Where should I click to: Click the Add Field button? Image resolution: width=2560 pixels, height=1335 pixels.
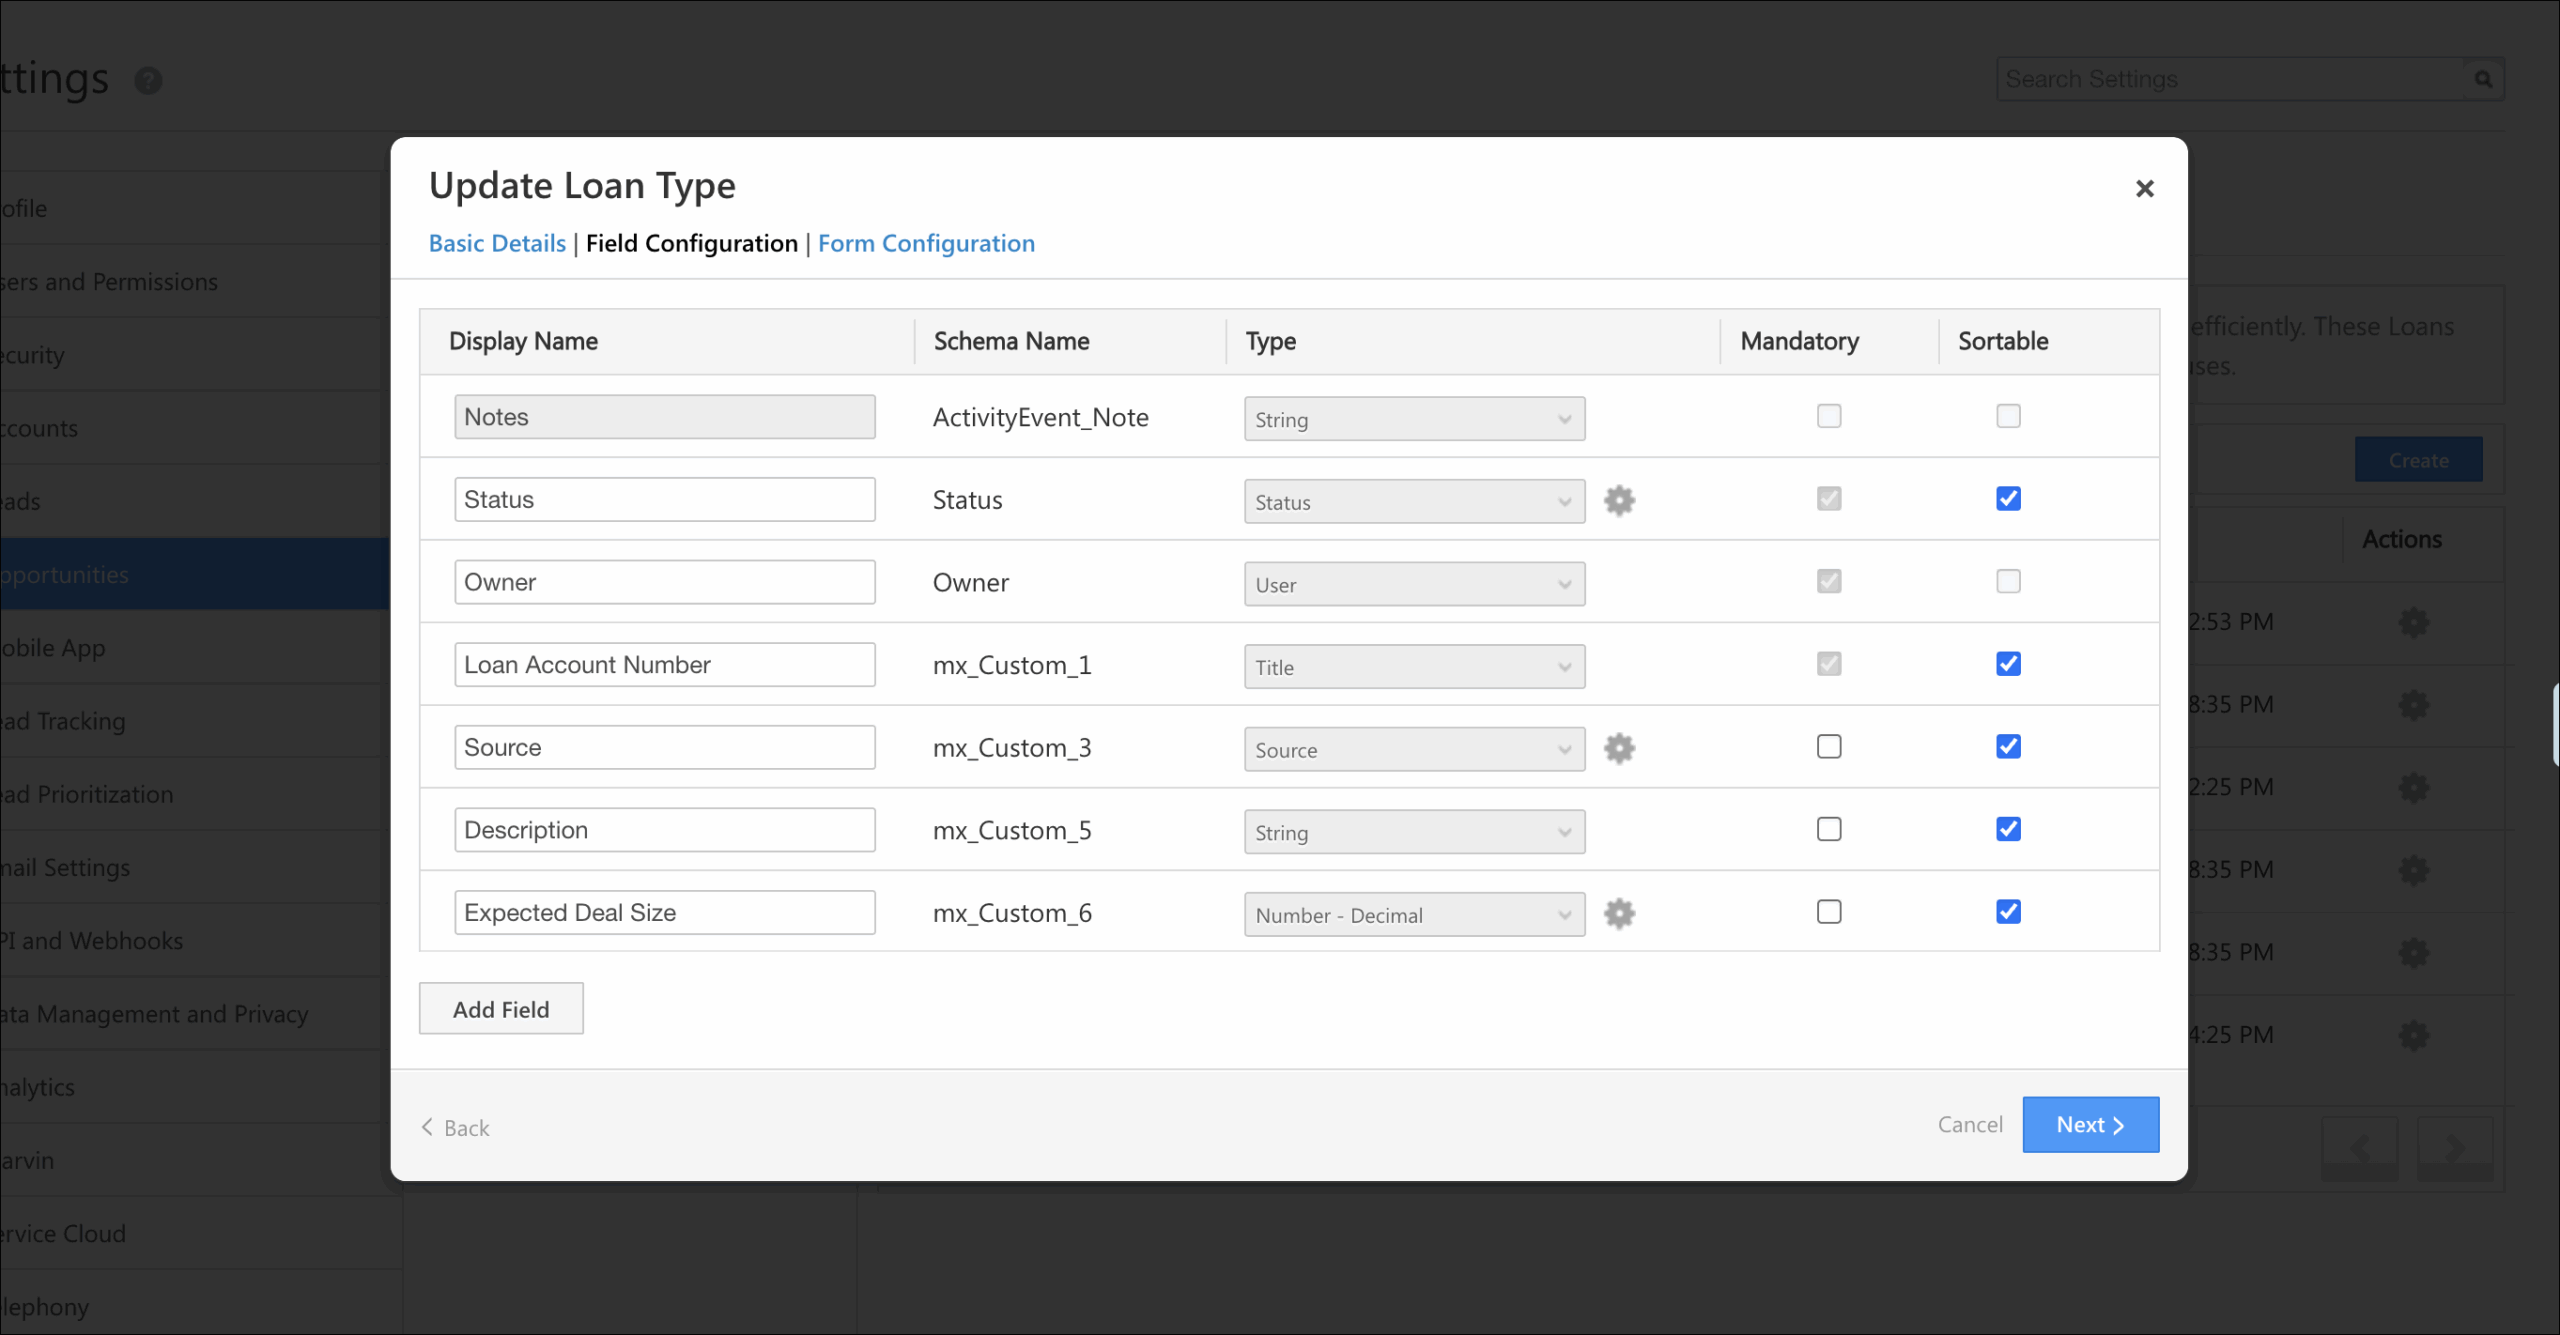(501, 1009)
